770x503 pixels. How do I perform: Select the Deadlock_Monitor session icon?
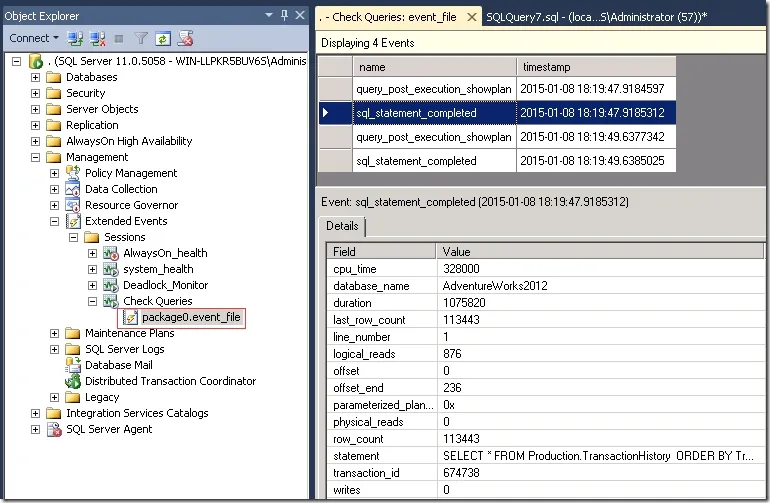pos(110,285)
